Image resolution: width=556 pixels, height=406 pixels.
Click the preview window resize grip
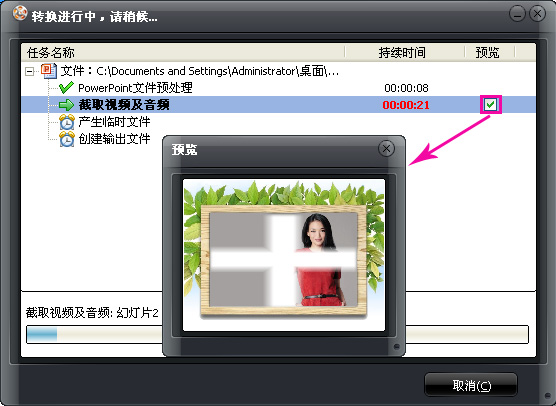[x=396, y=346]
